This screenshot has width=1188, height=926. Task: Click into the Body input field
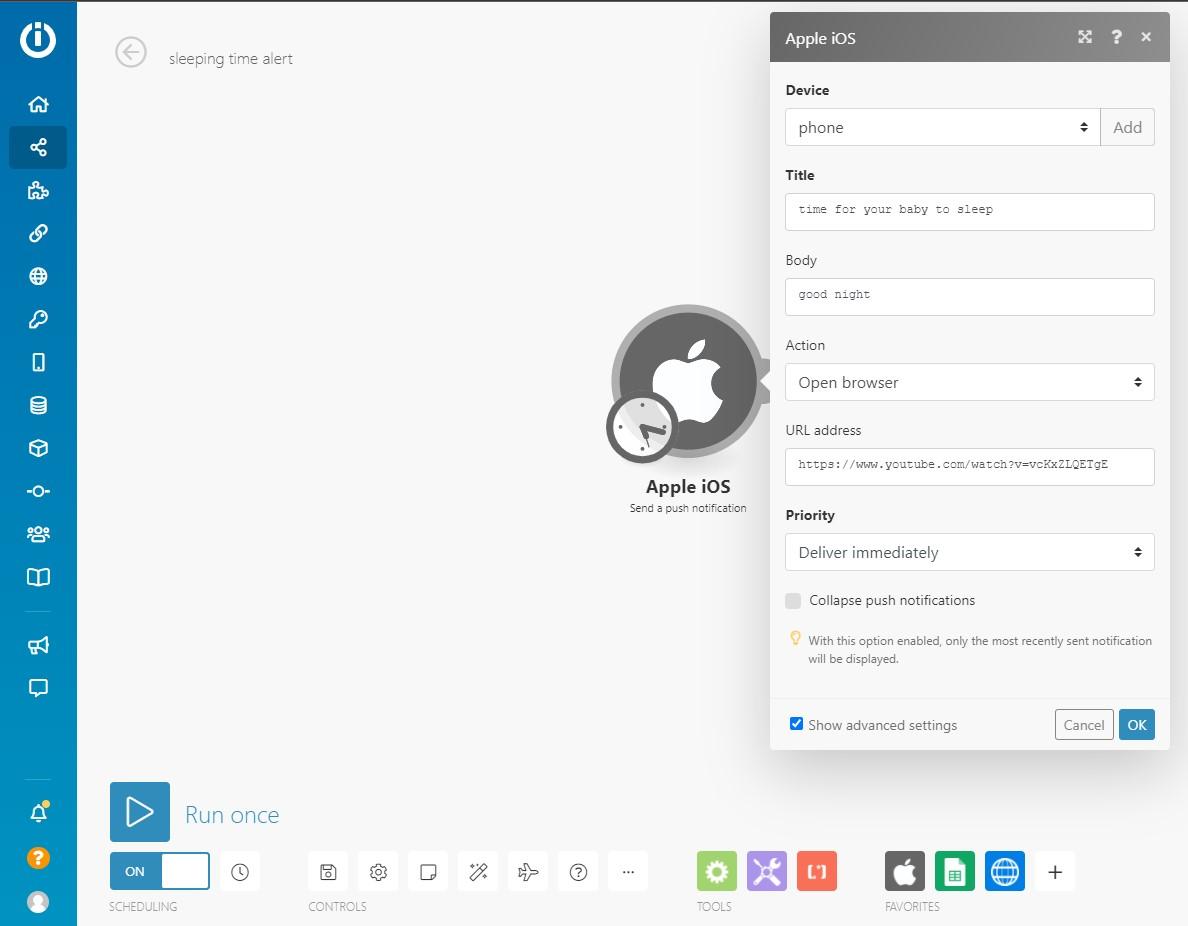tap(970, 297)
